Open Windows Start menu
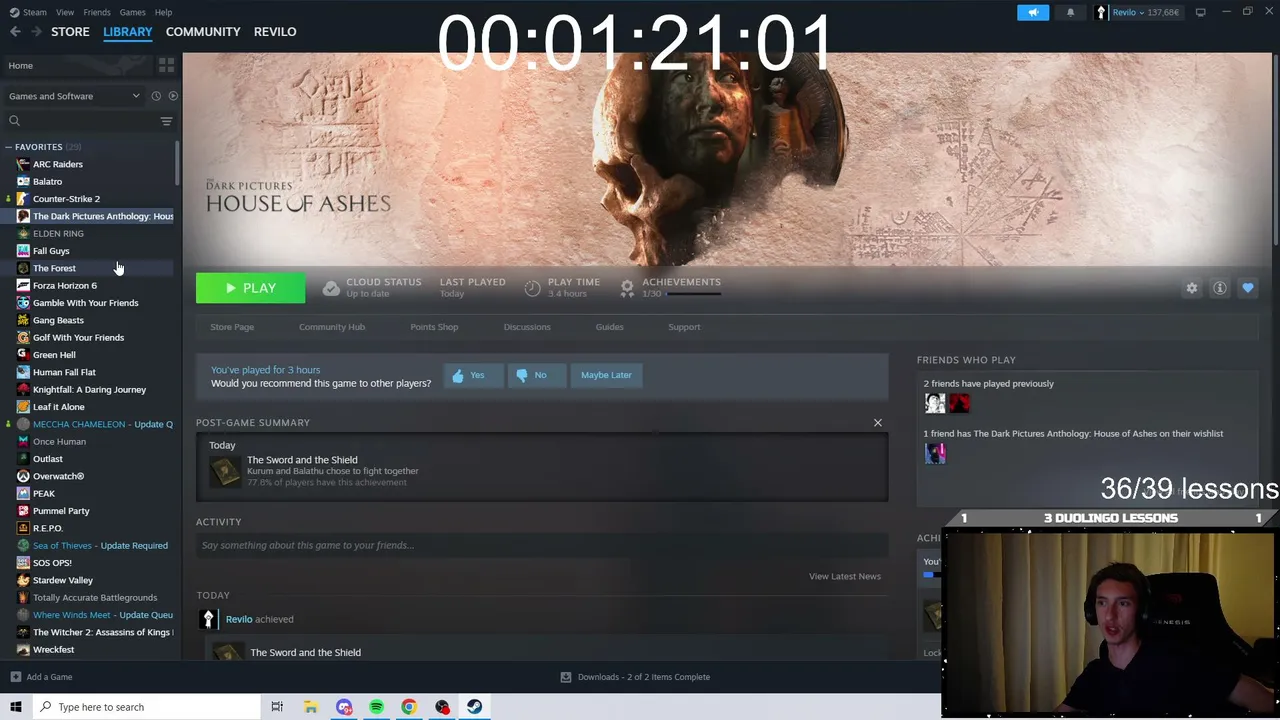The height and width of the screenshot is (720, 1280). click(x=15, y=707)
